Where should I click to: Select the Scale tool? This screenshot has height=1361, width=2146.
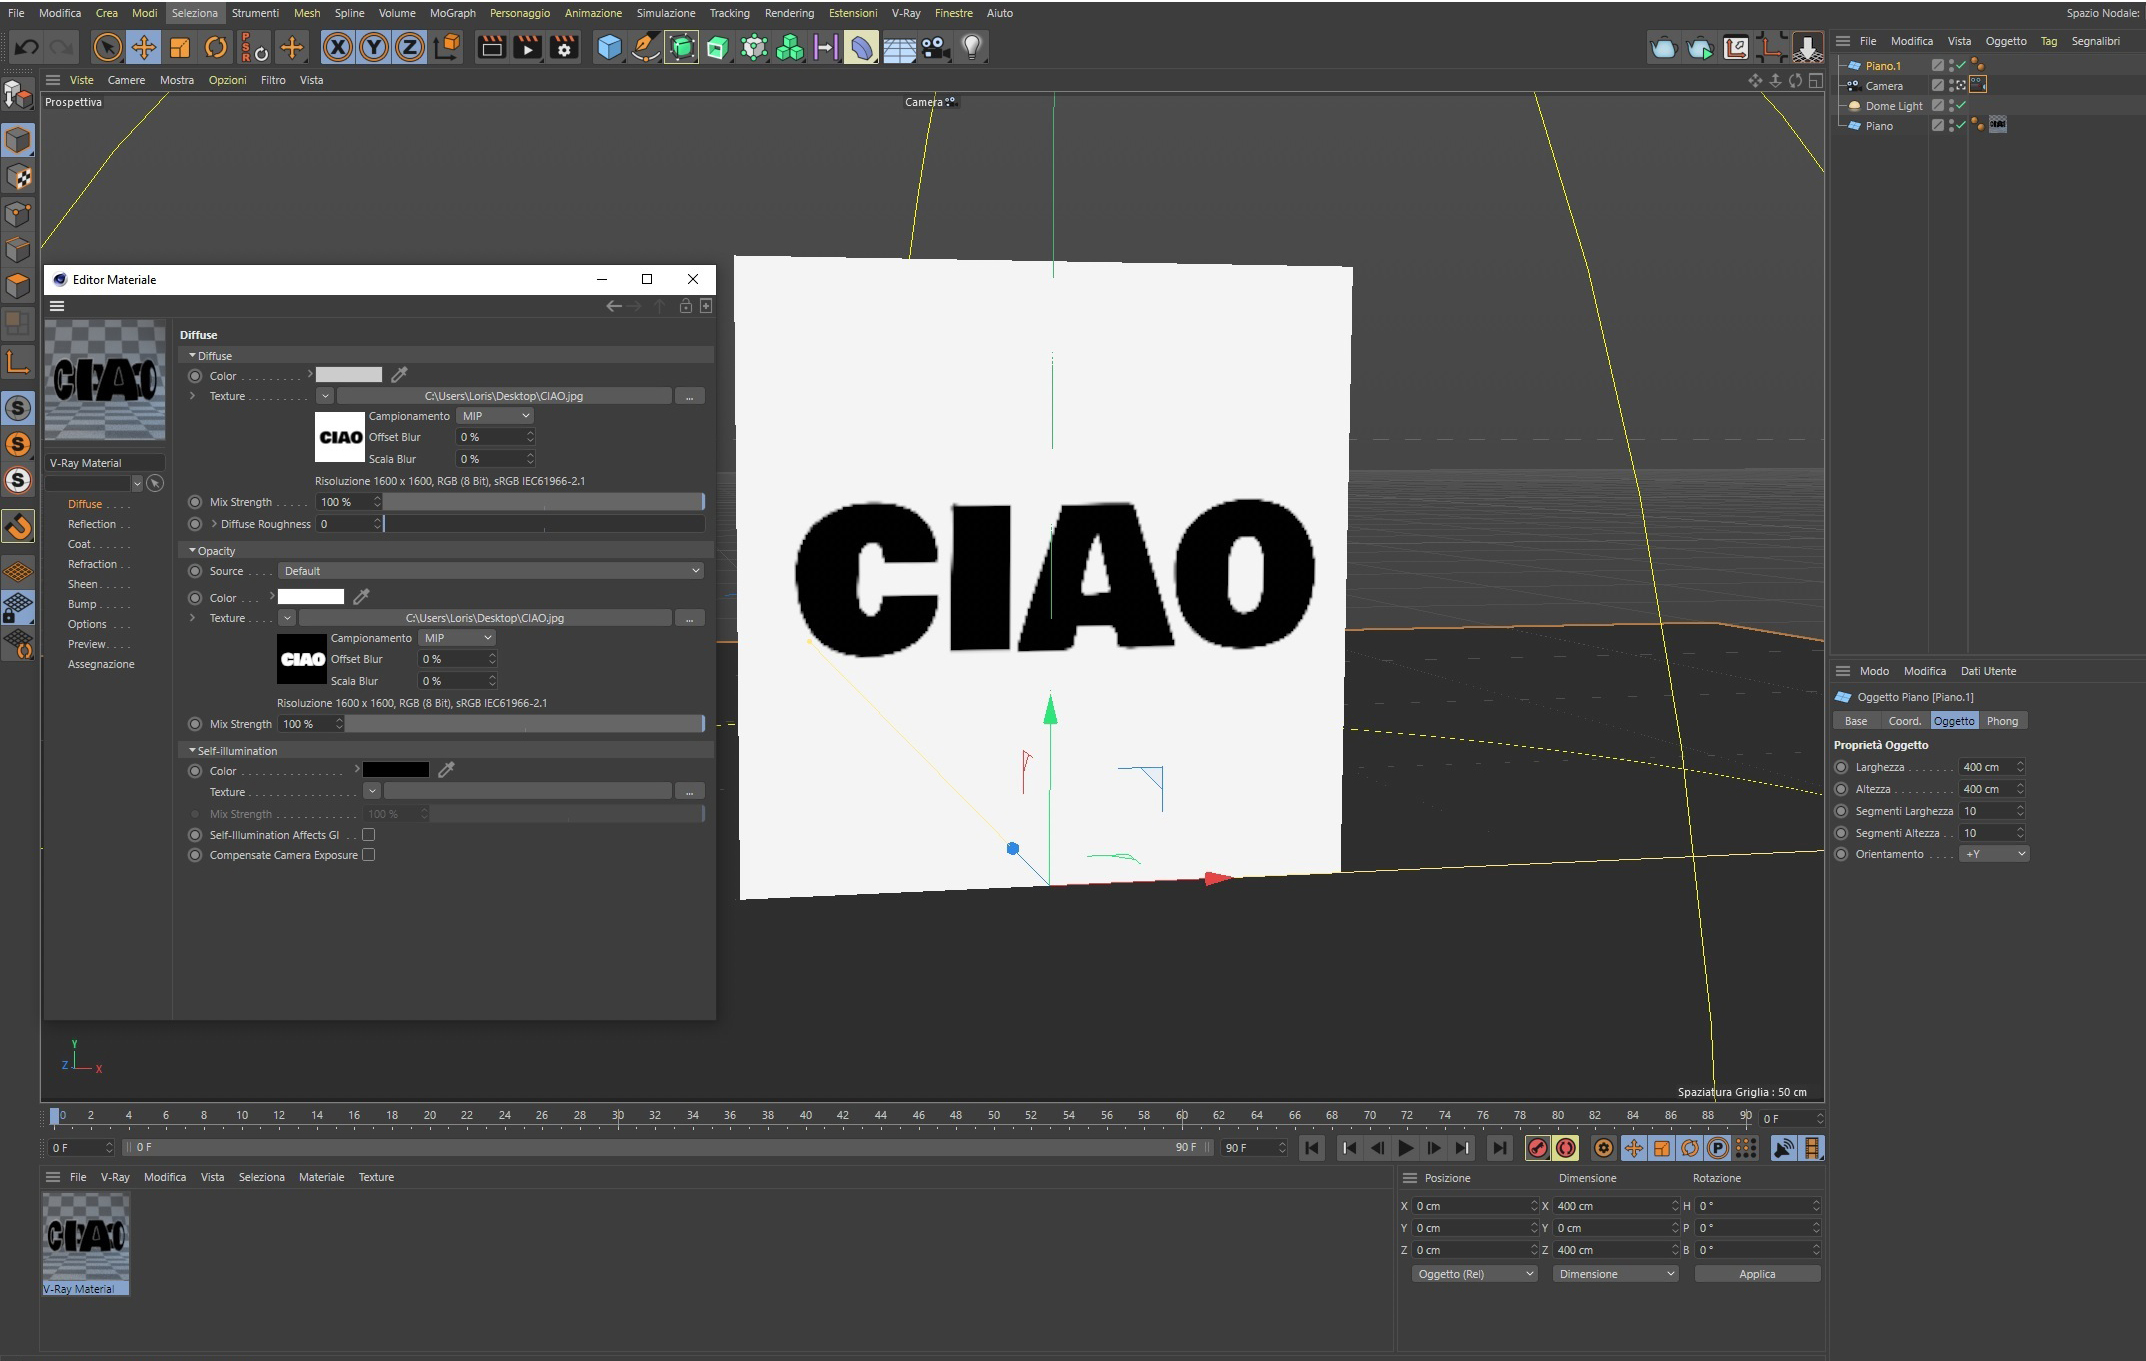coord(180,47)
